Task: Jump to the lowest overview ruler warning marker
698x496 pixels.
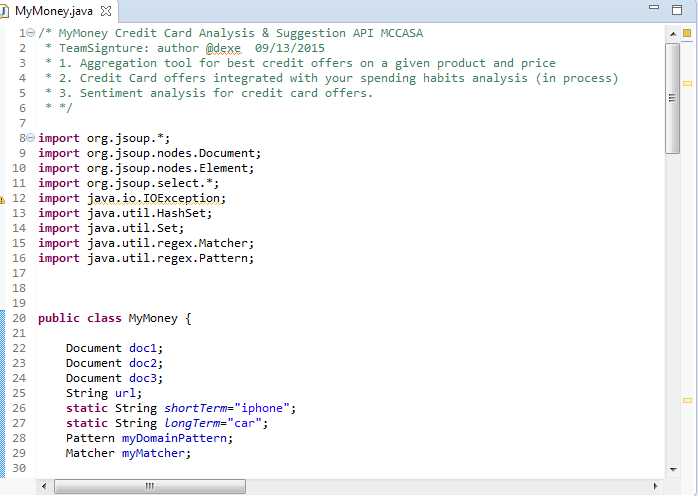Action: tap(687, 400)
